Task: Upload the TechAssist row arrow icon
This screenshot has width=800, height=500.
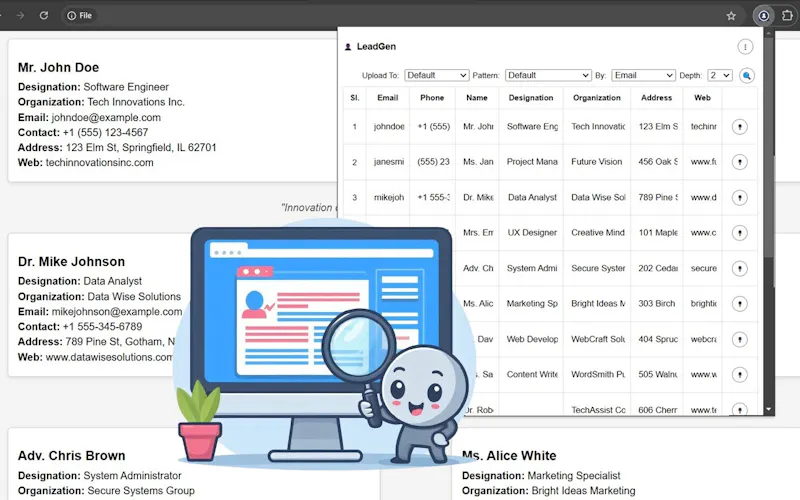Action: (x=739, y=409)
